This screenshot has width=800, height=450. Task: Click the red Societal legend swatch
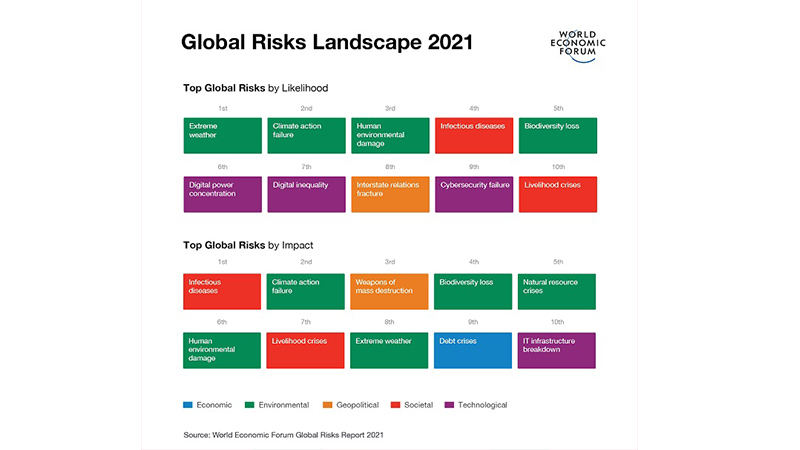[395, 405]
